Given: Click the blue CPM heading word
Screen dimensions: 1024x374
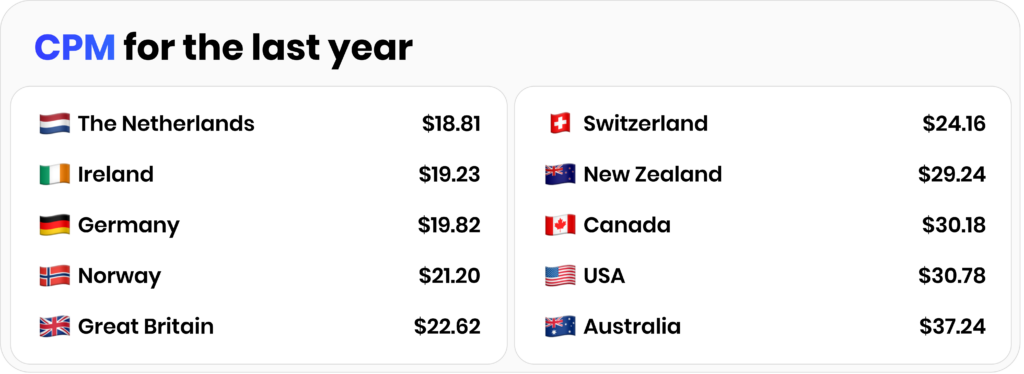Looking at the screenshot, I should point(74,48).
